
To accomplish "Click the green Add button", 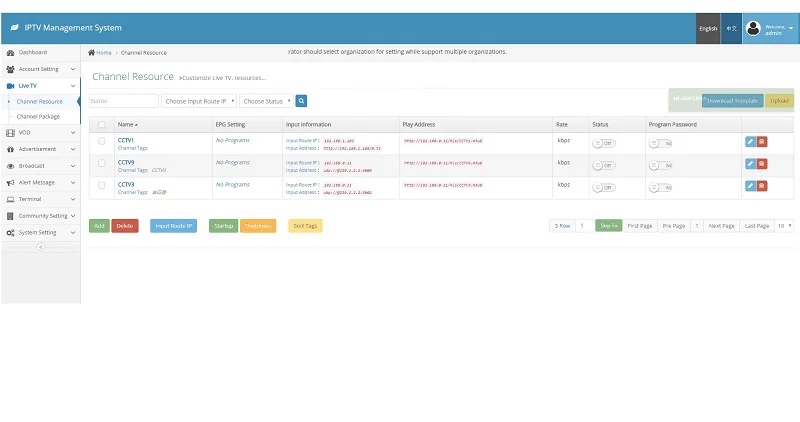I will pyautogui.click(x=99, y=226).
